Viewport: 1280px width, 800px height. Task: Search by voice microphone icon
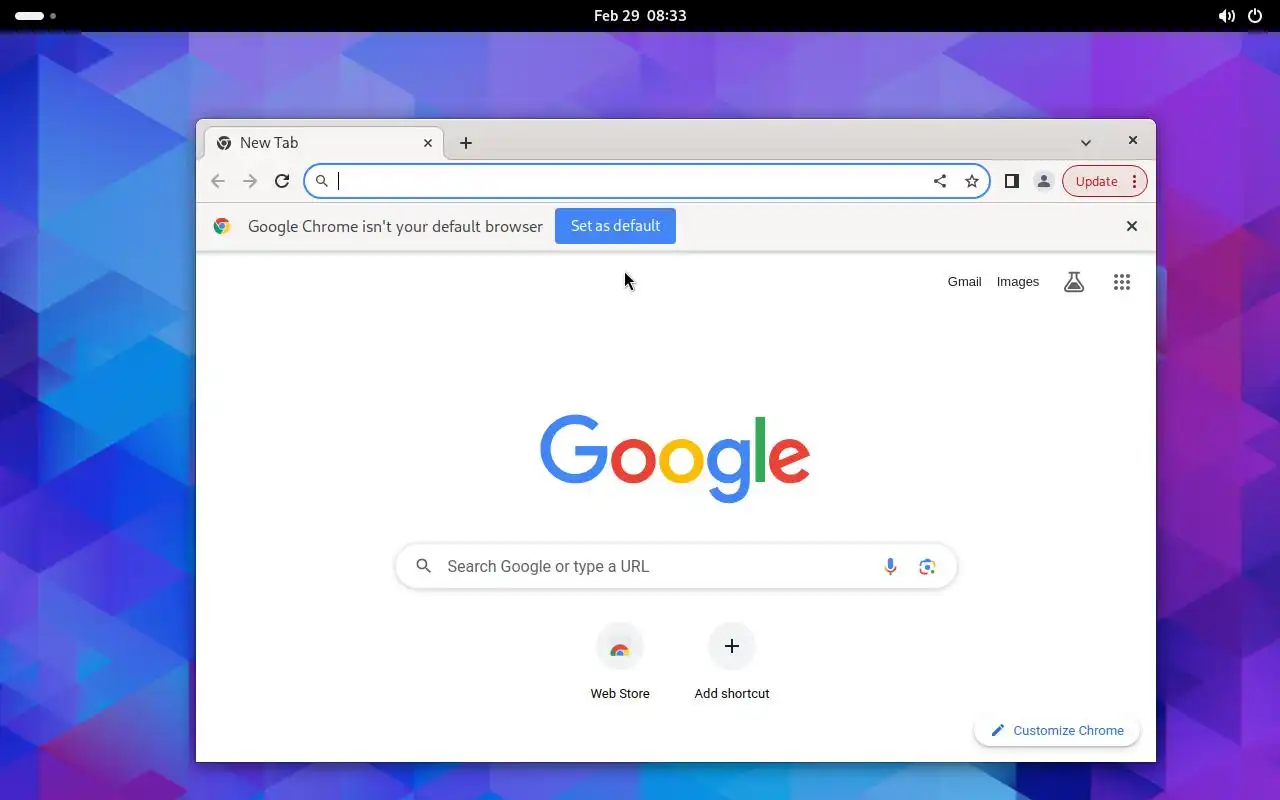point(890,566)
